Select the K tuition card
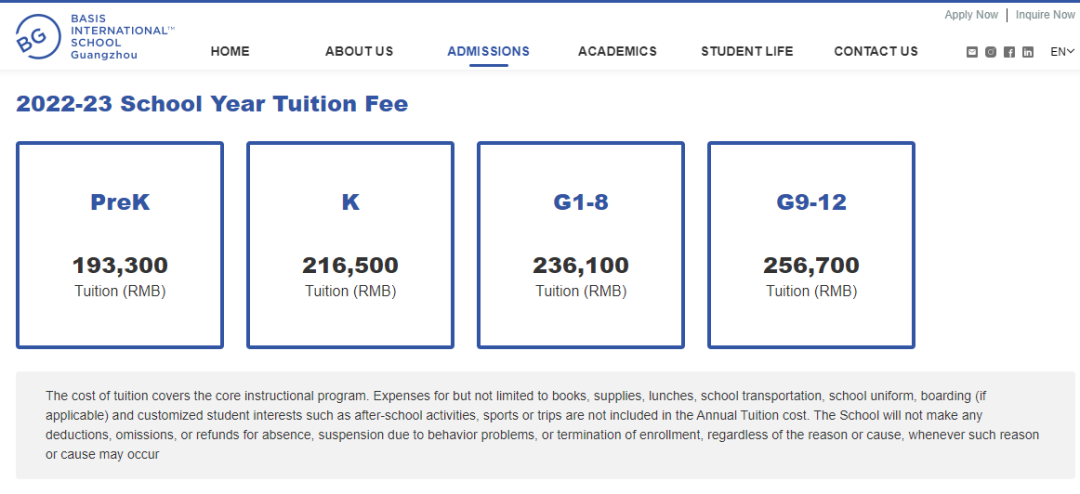 point(350,245)
